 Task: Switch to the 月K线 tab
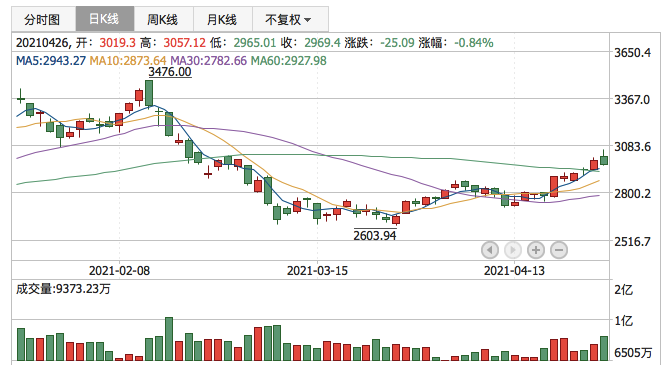click(x=223, y=19)
